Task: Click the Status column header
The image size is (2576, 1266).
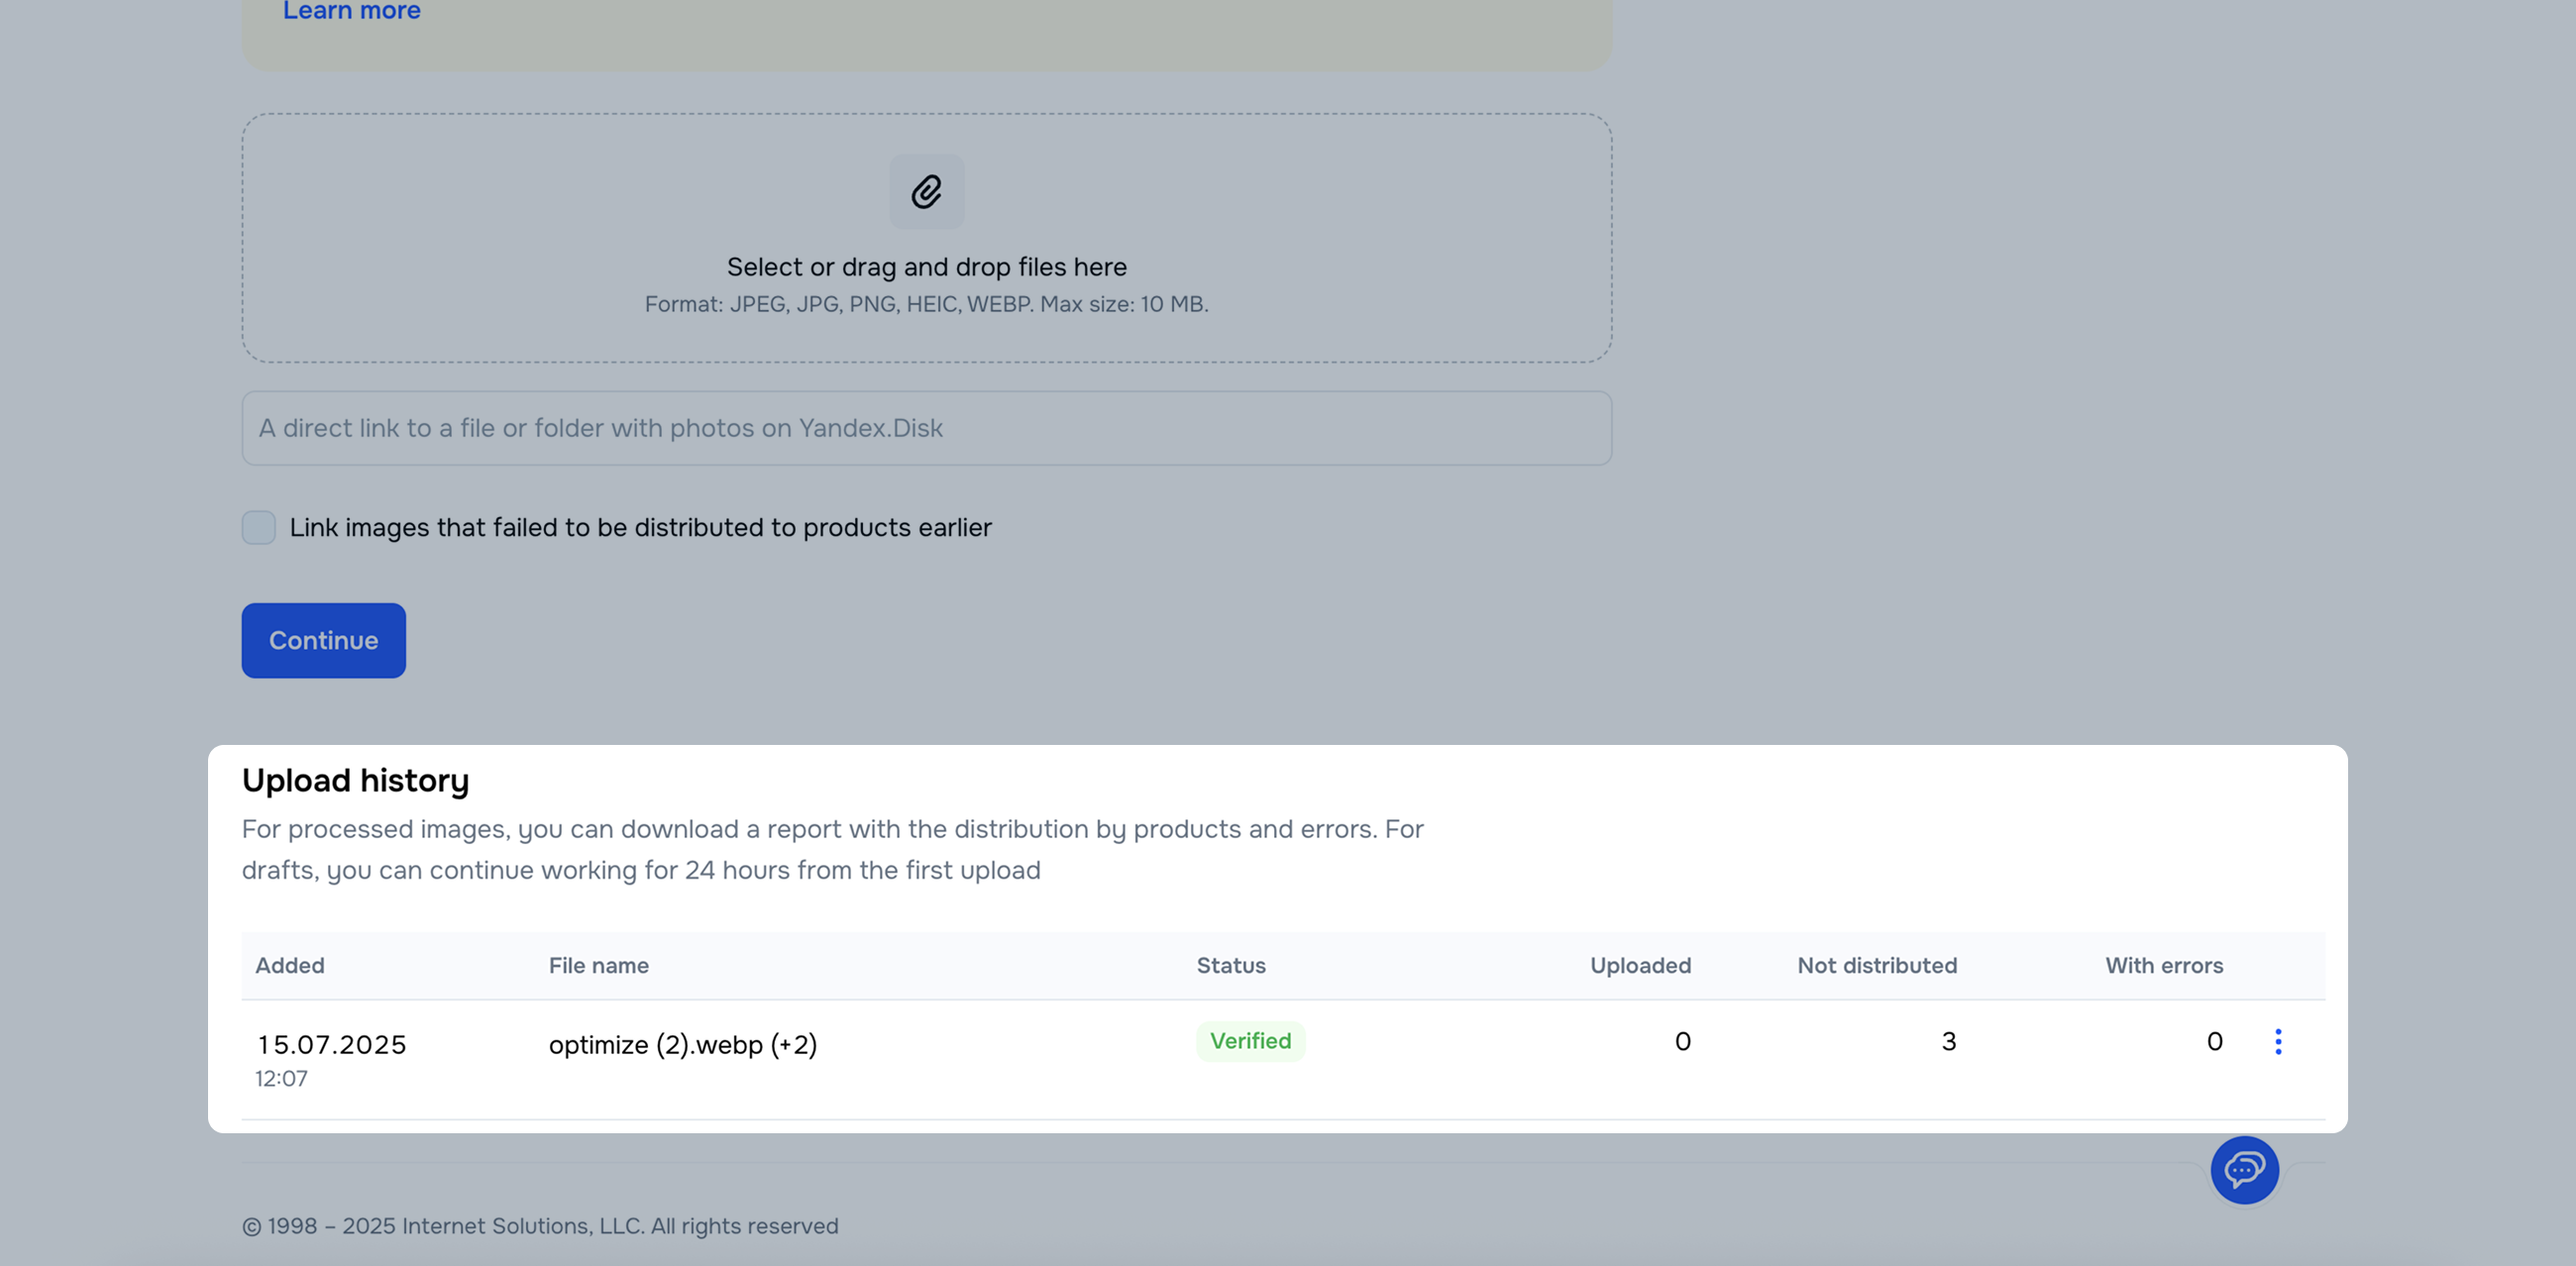Action: [1231, 965]
